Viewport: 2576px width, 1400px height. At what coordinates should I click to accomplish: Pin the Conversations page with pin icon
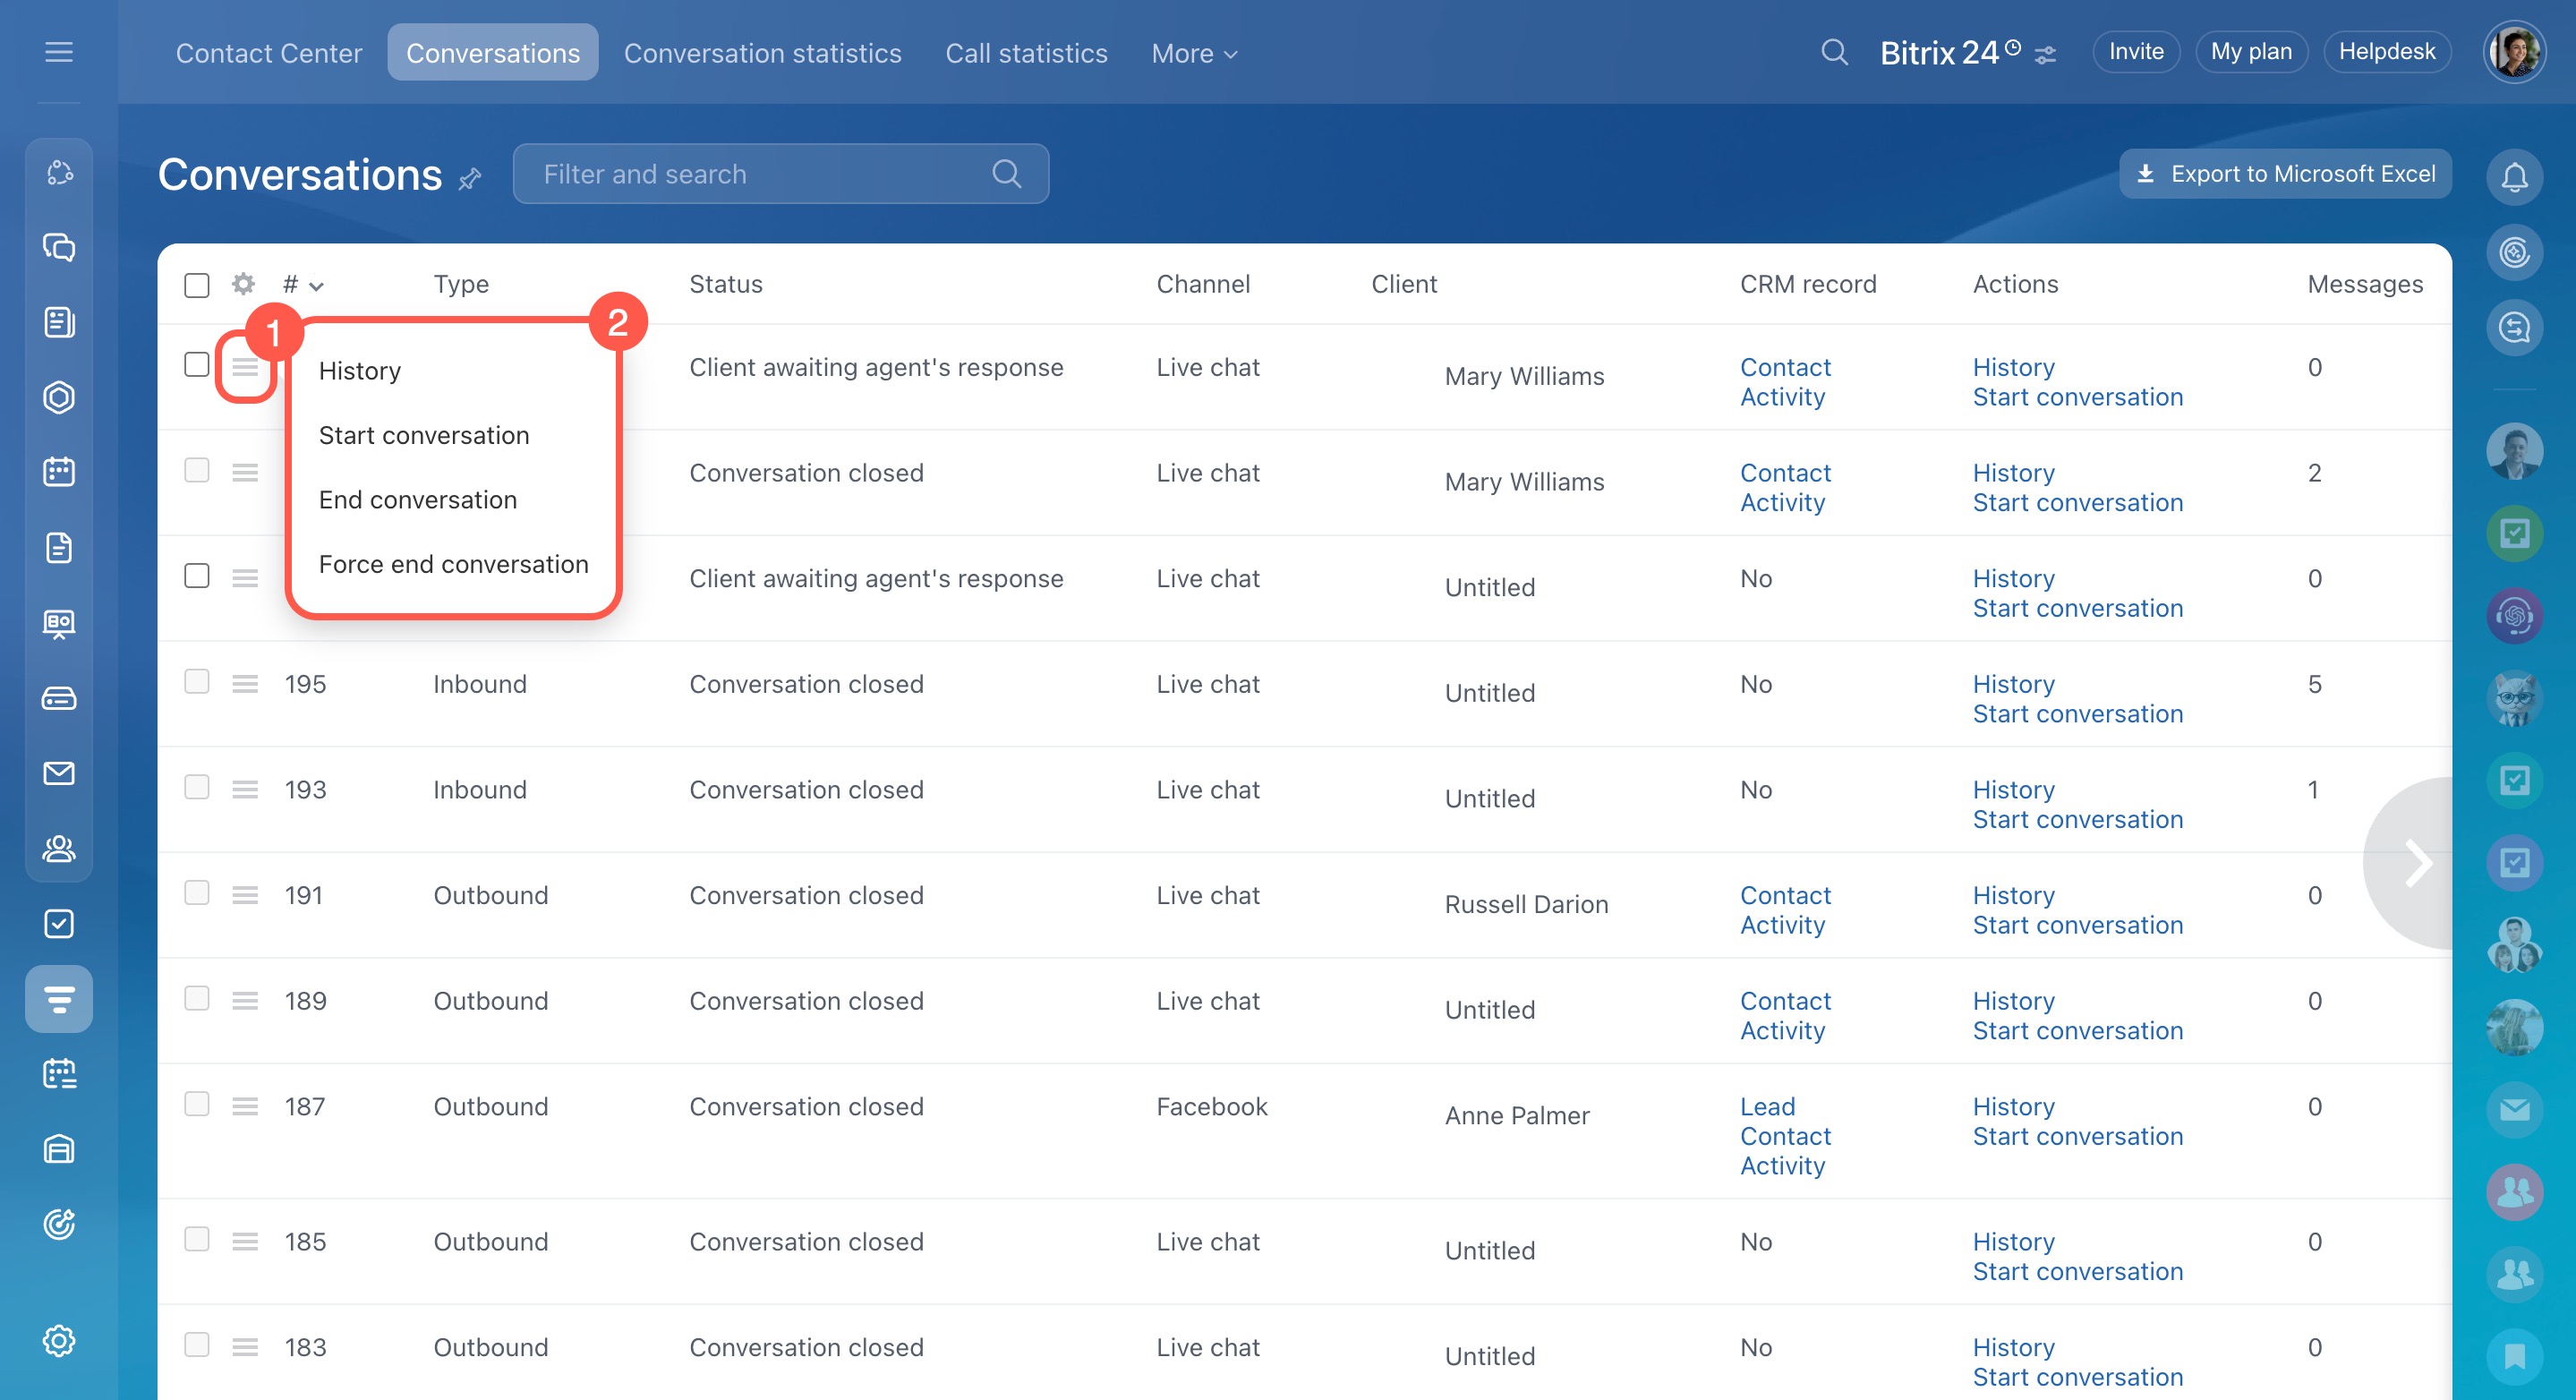[x=470, y=179]
